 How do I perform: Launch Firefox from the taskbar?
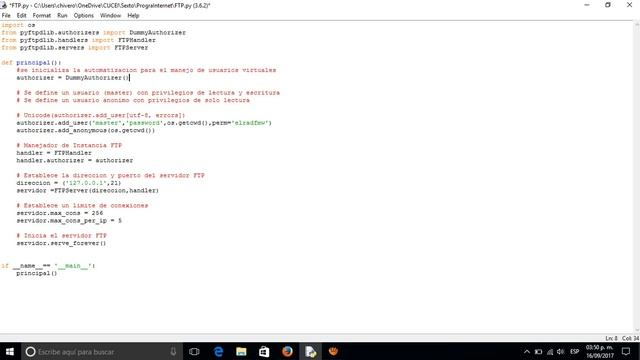(x=287, y=351)
